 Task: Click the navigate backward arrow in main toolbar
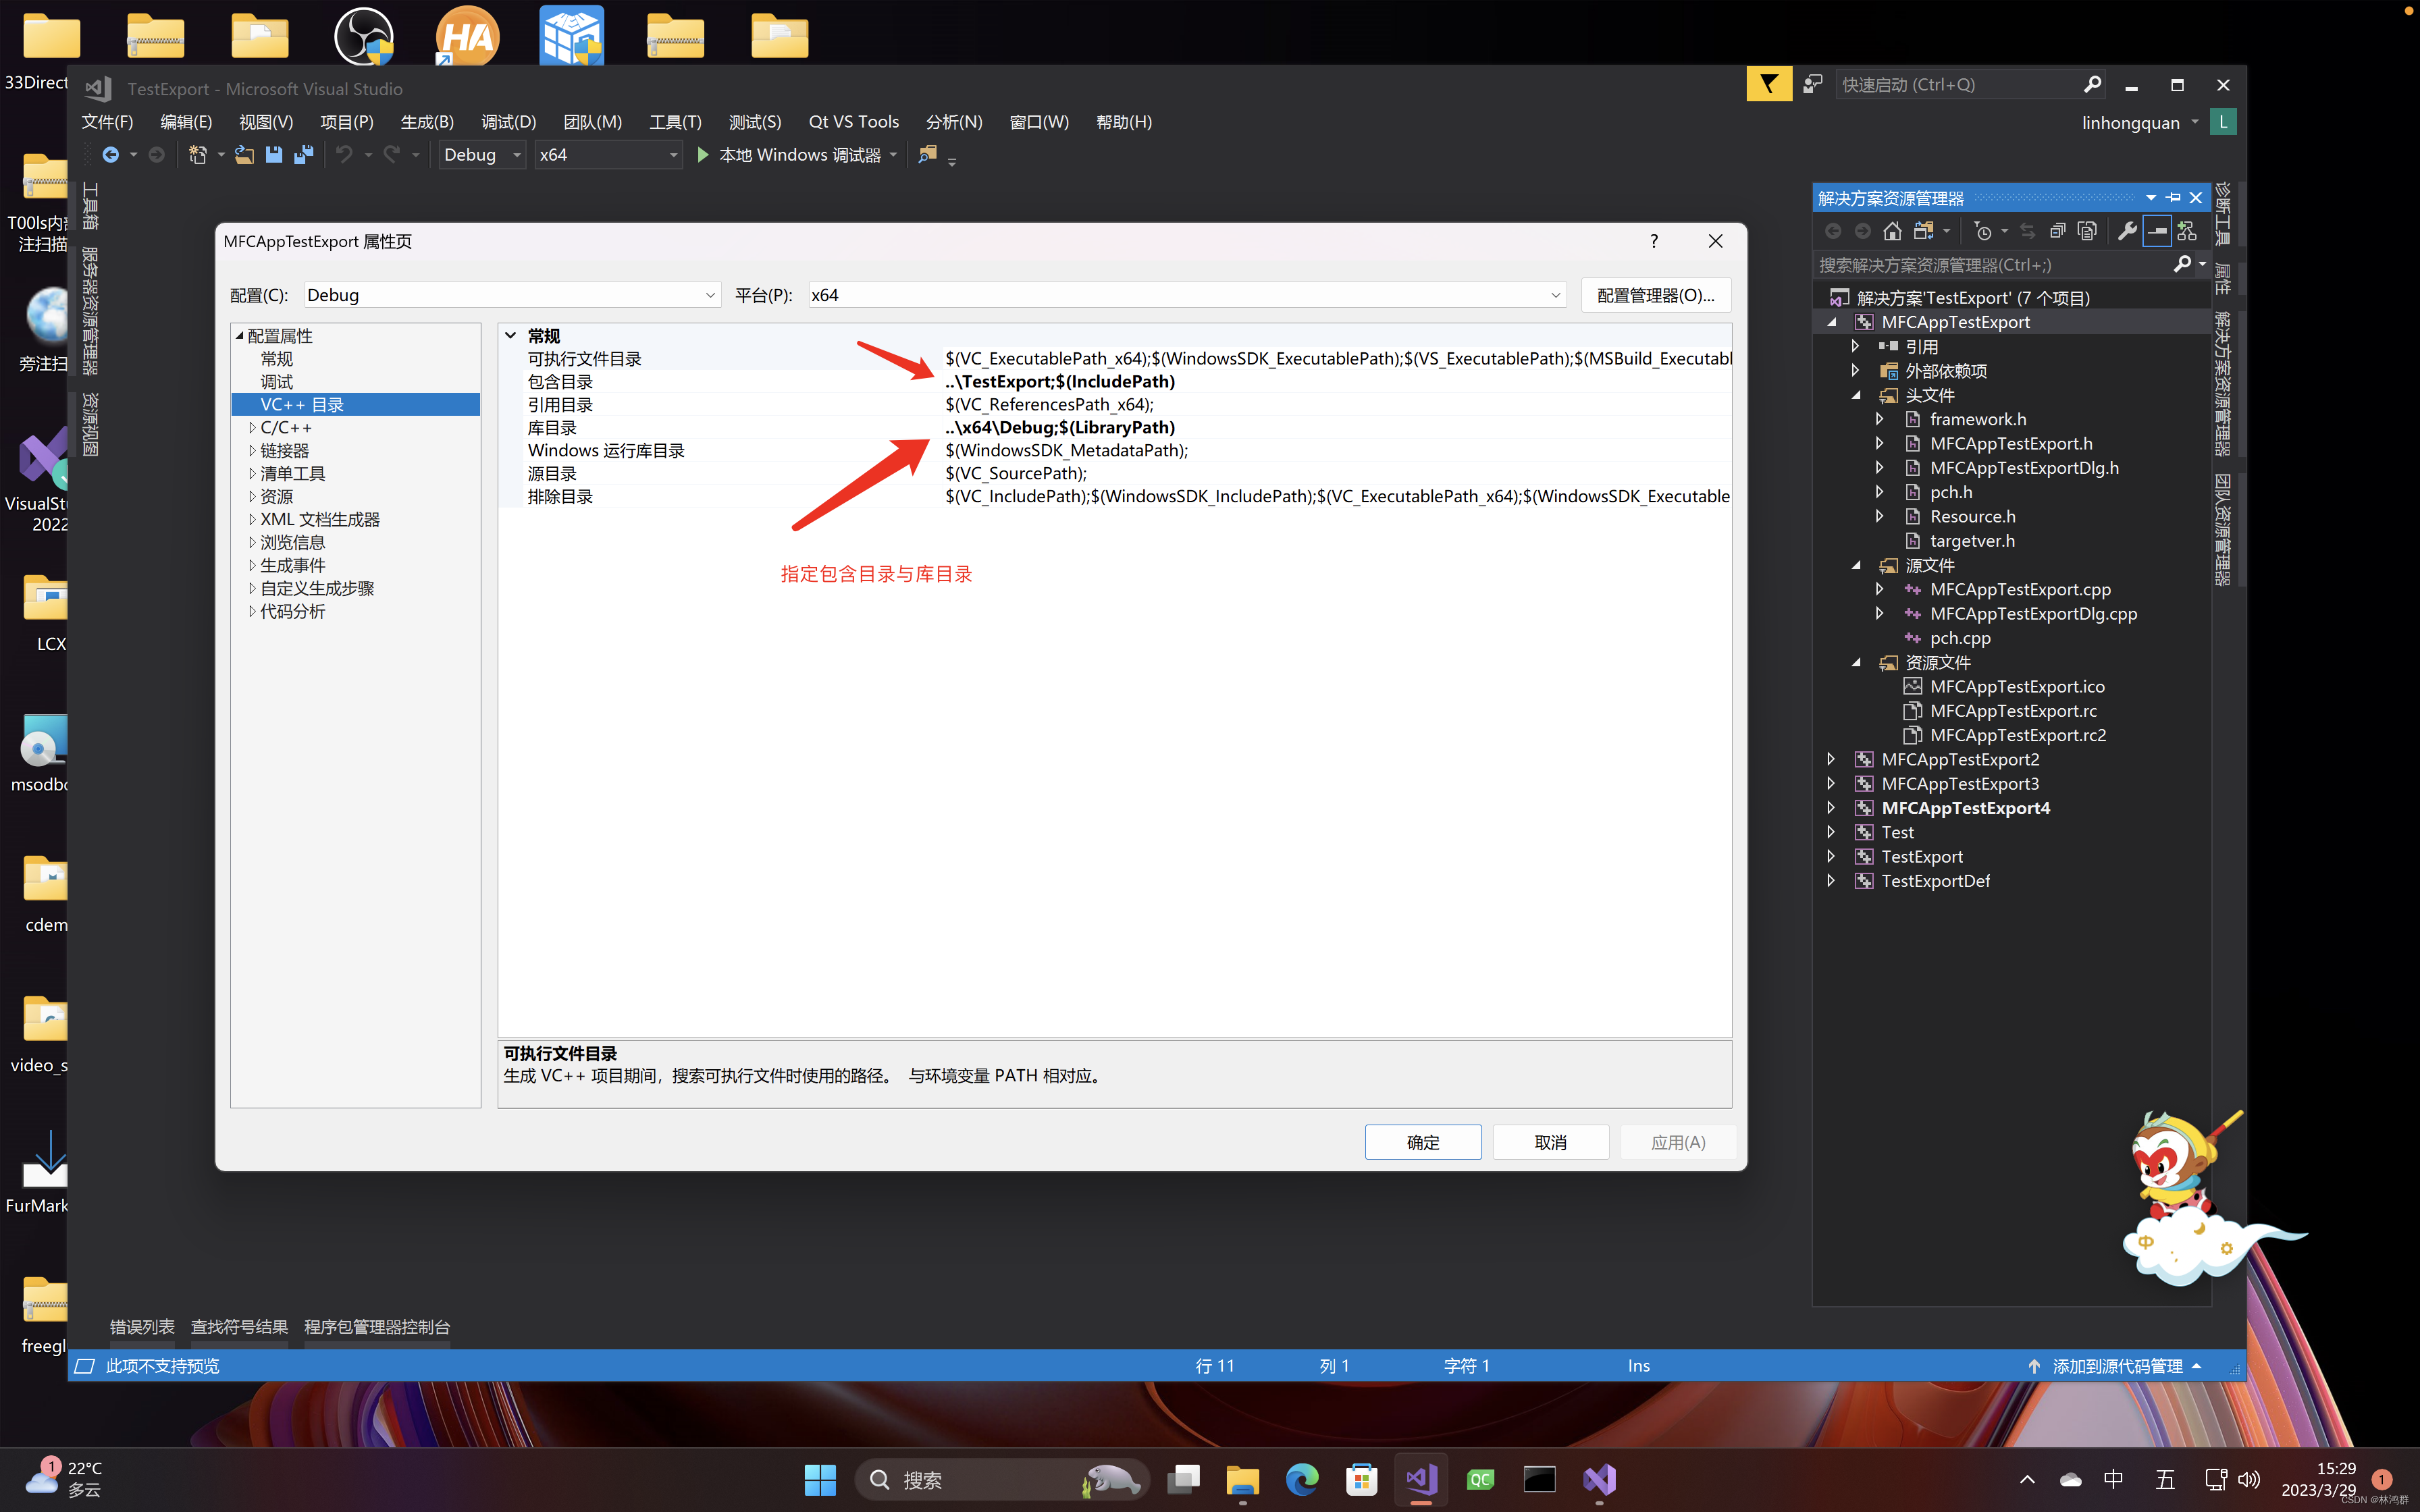point(110,155)
